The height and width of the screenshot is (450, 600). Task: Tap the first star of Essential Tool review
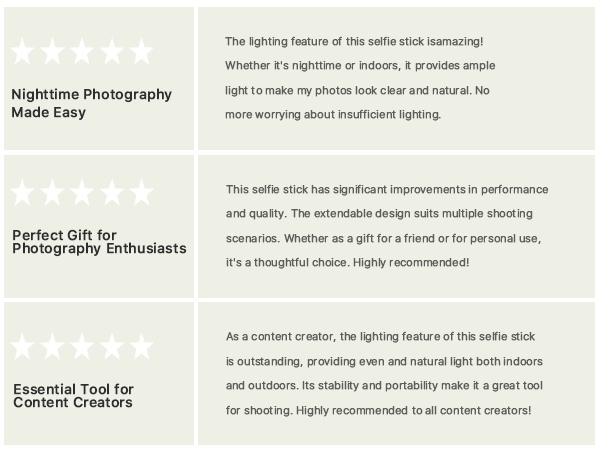(x=23, y=347)
